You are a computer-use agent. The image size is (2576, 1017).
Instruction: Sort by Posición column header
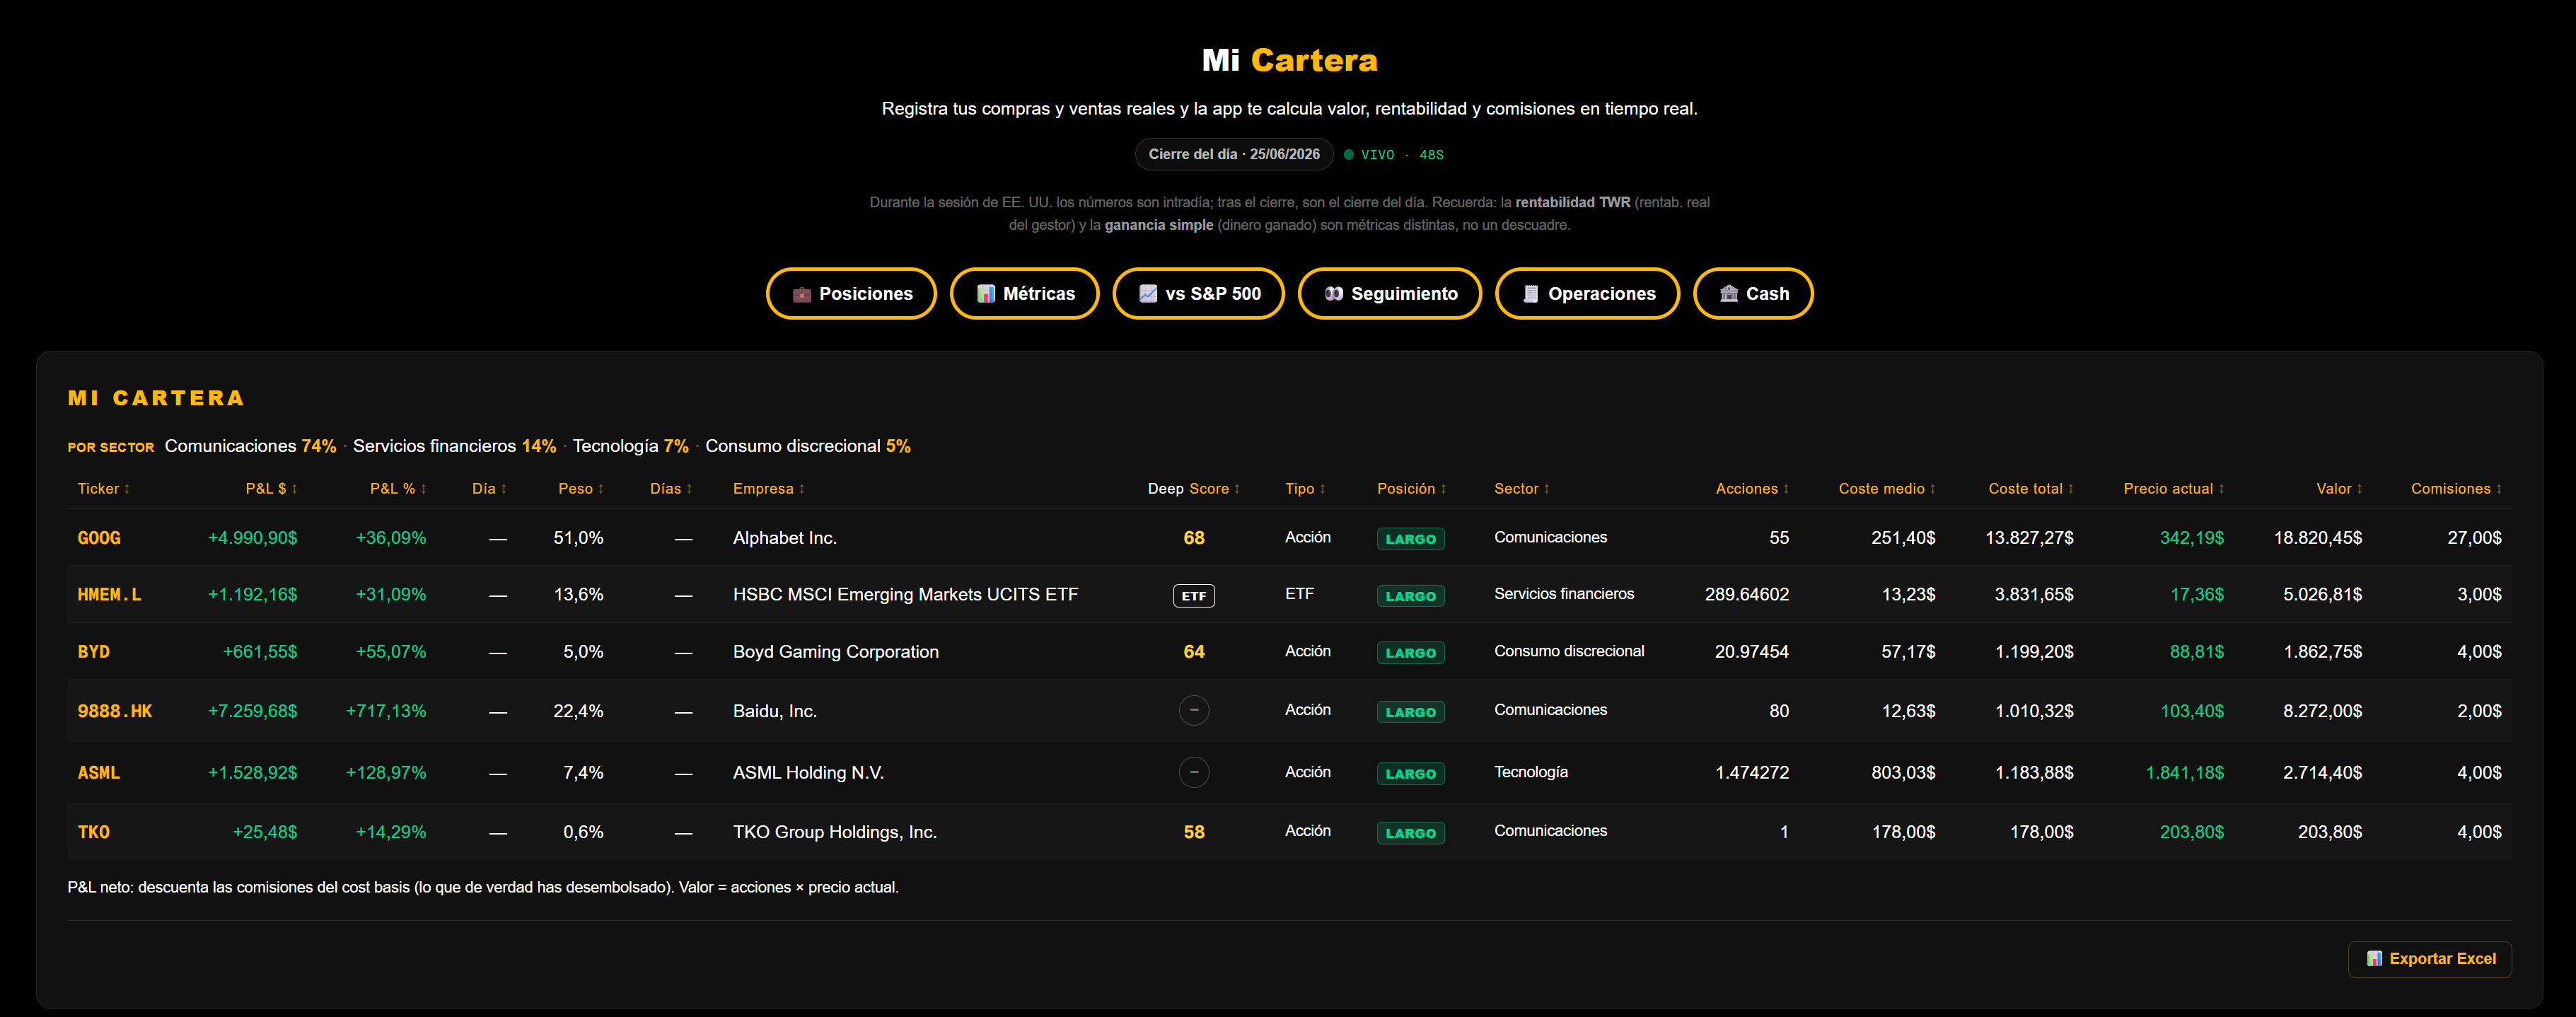click(x=1411, y=488)
